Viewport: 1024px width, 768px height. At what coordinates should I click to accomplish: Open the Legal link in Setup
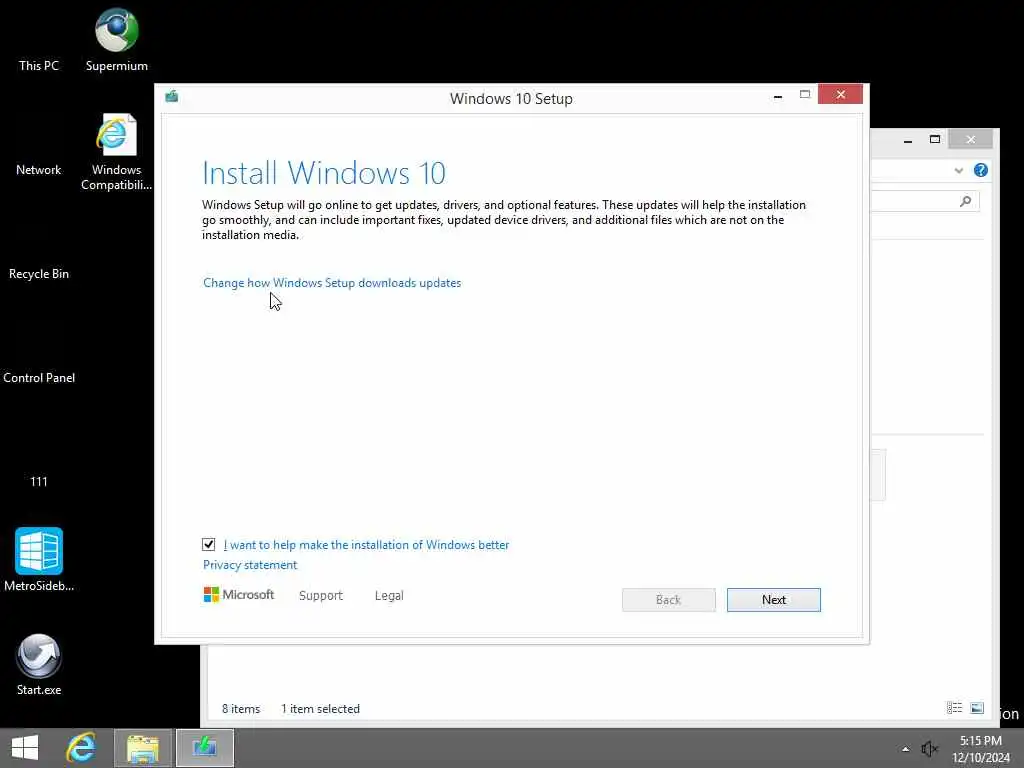pyautogui.click(x=389, y=596)
